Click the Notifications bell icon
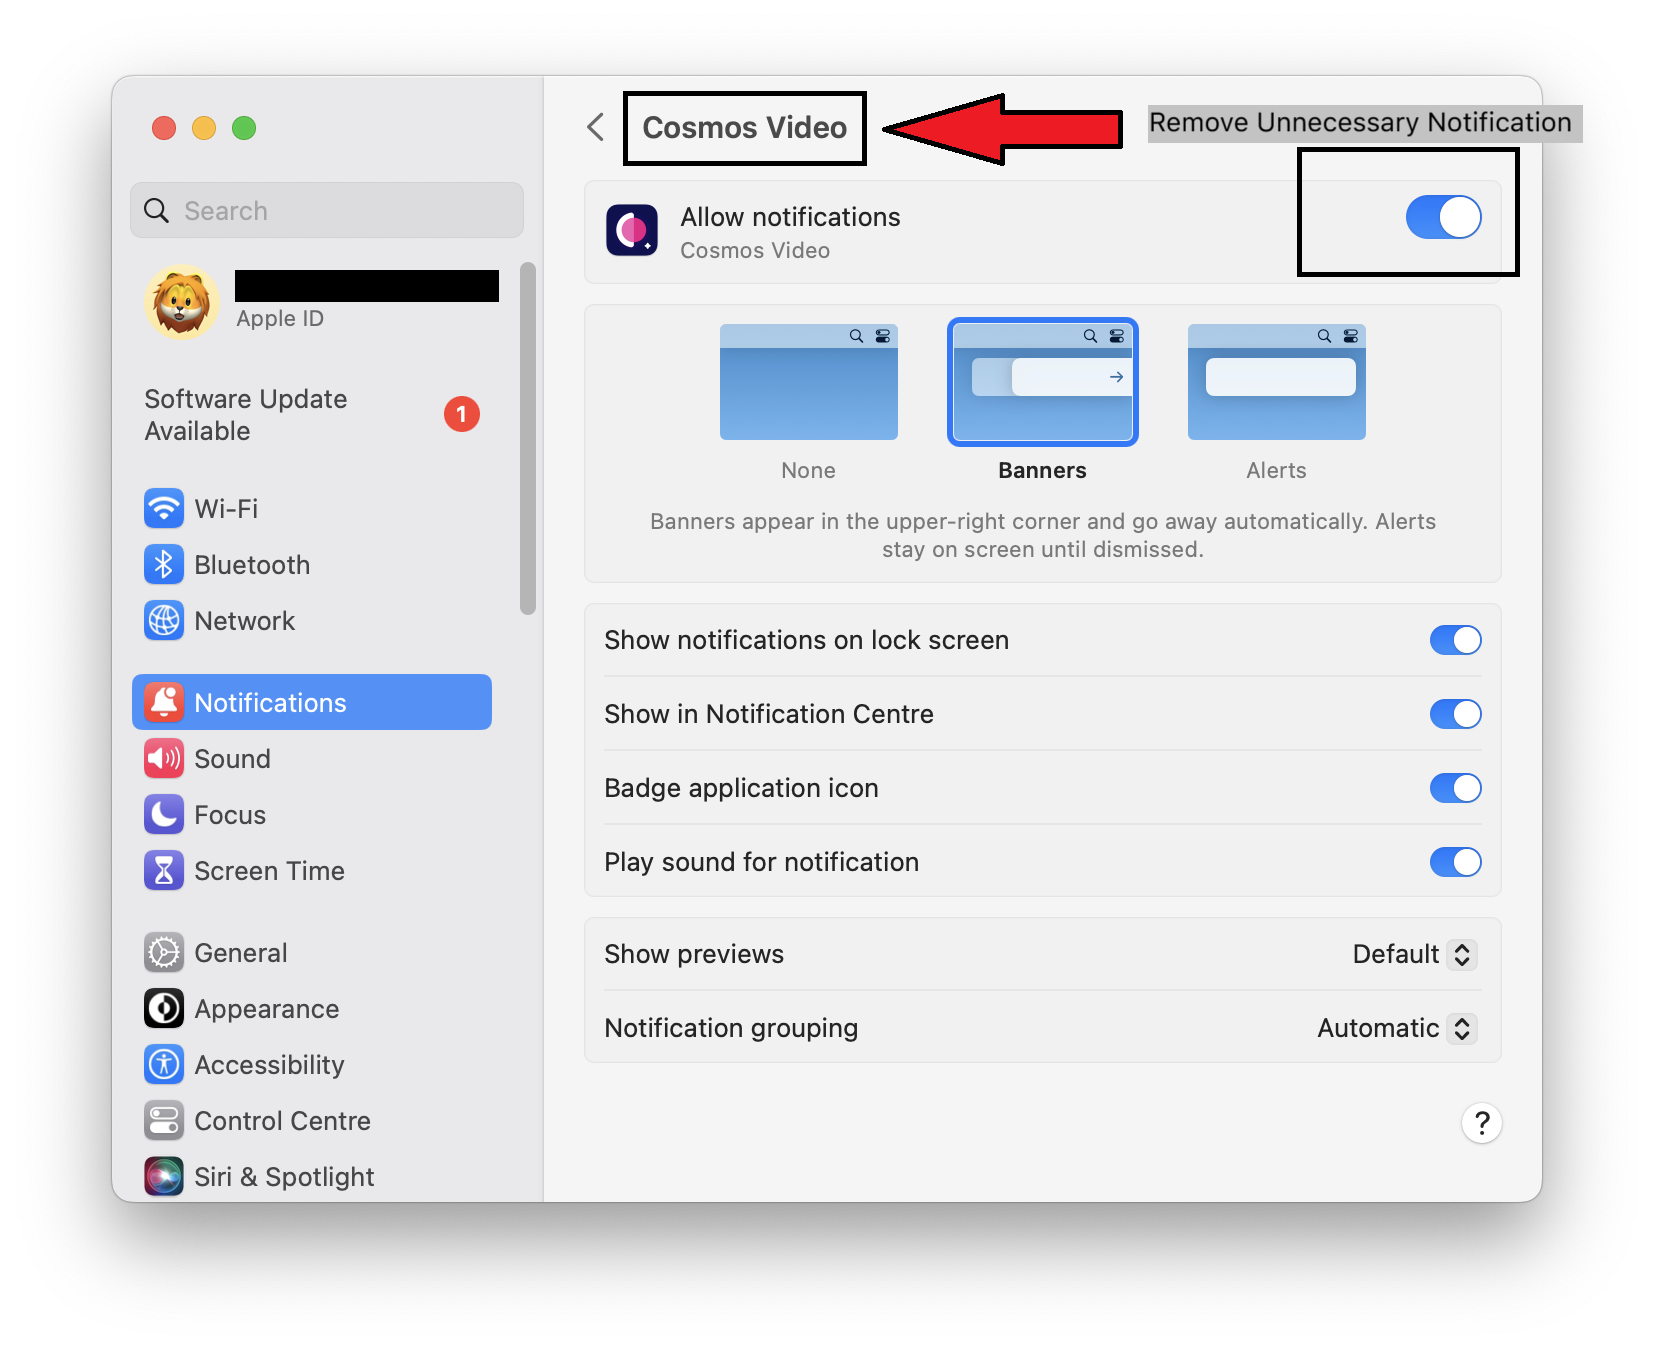This screenshot has height=1350, width=1654. 164,702
